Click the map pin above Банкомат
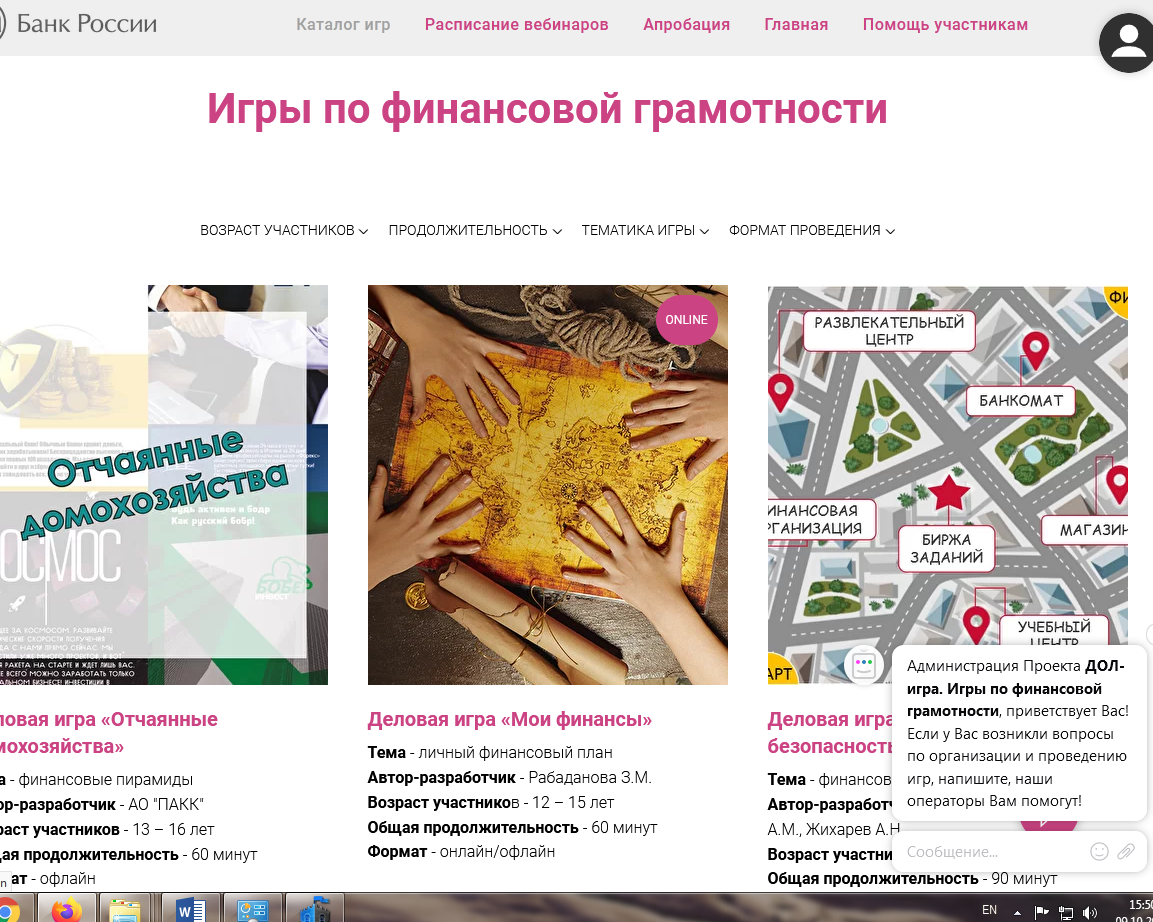The width and height of the screenshot is (1153, 922). pos(1035,350)
